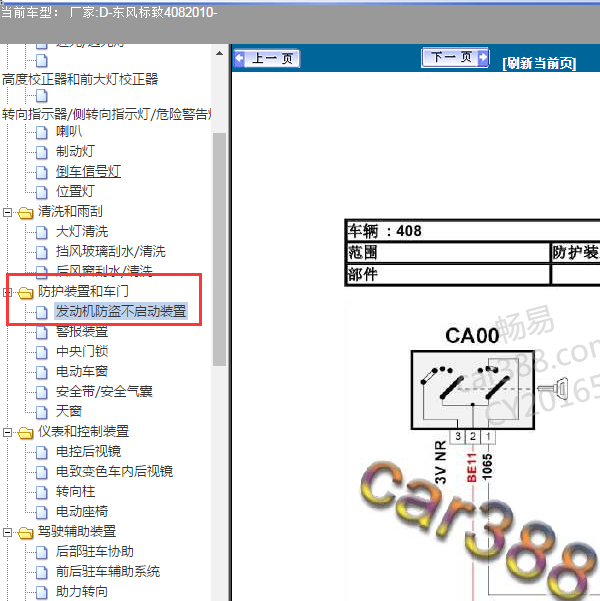
Task: Click the page icon beside 喇叭
Action: (42, 132)
